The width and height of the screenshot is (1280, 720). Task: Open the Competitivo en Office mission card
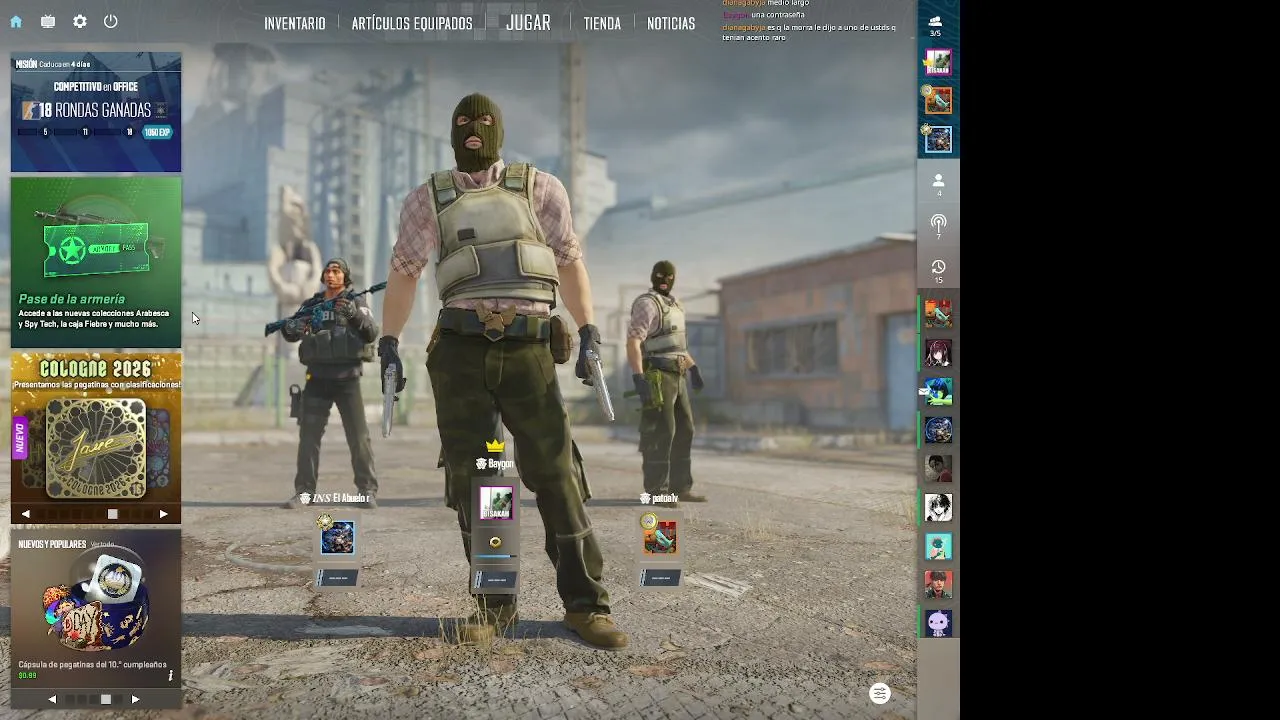(x=96, y=112)
